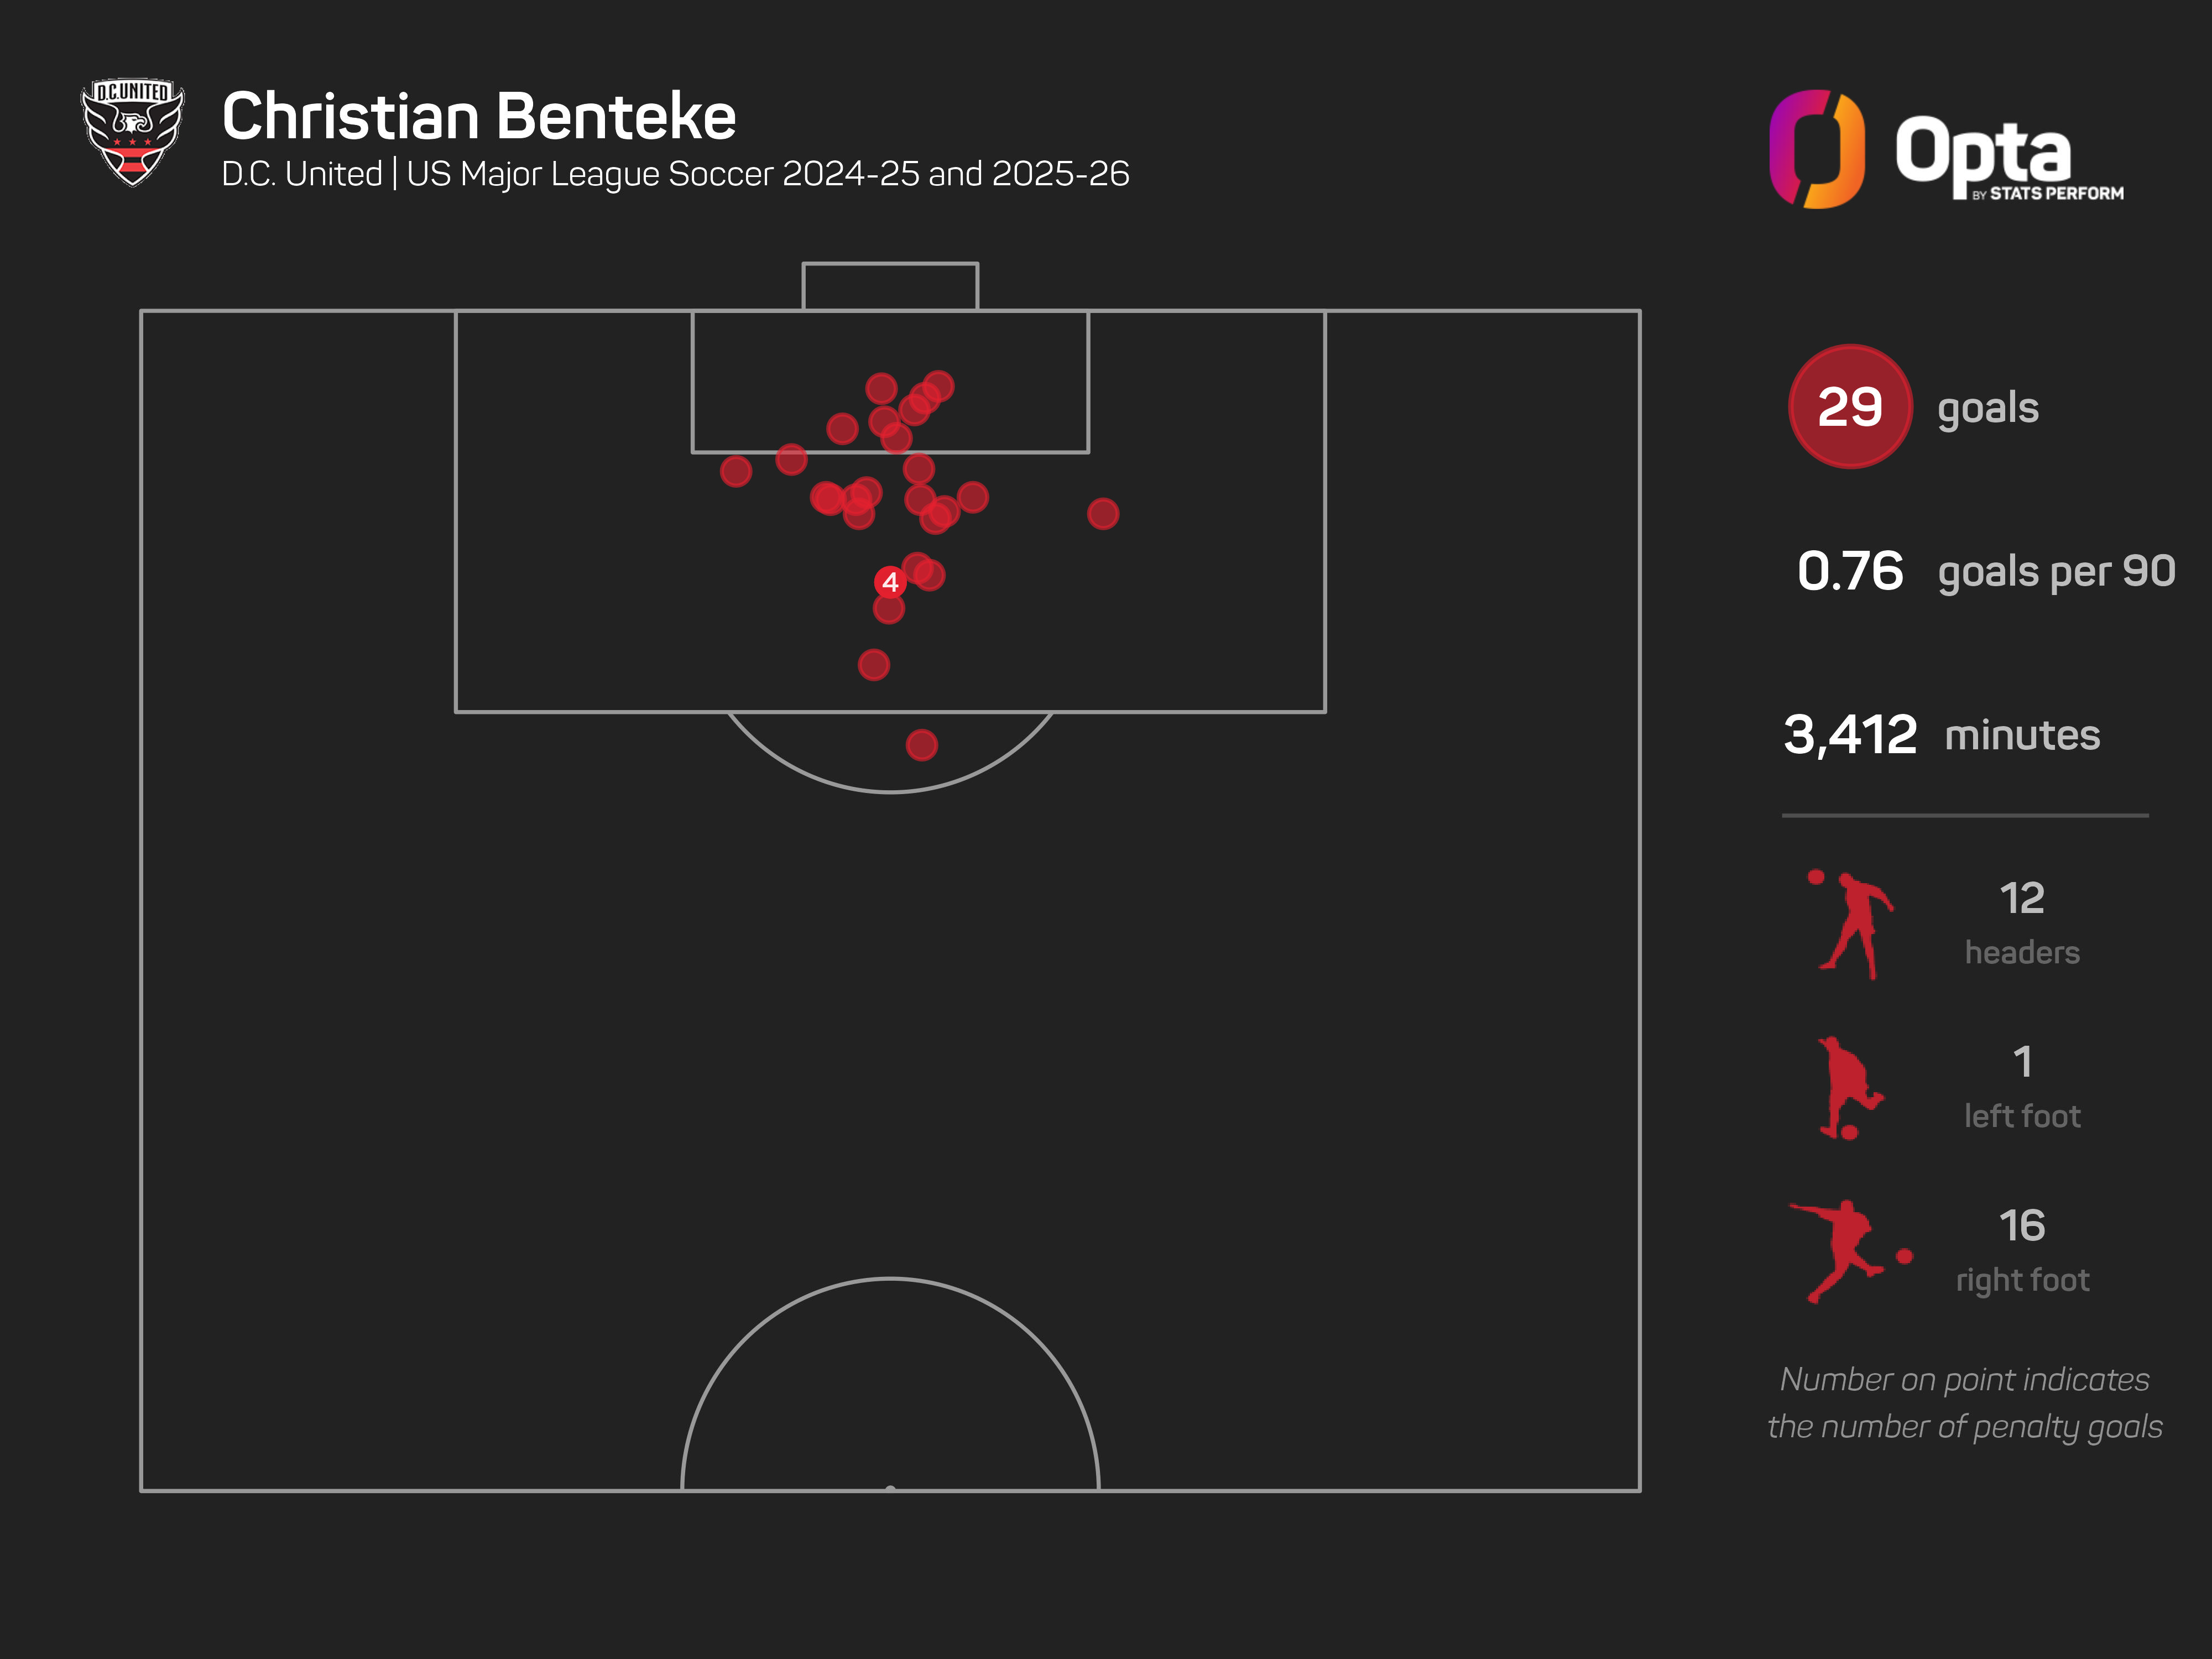Click the isolated goal dot furthest right
This screenshot has width=2212, height=1659.
pos(1102,514)
